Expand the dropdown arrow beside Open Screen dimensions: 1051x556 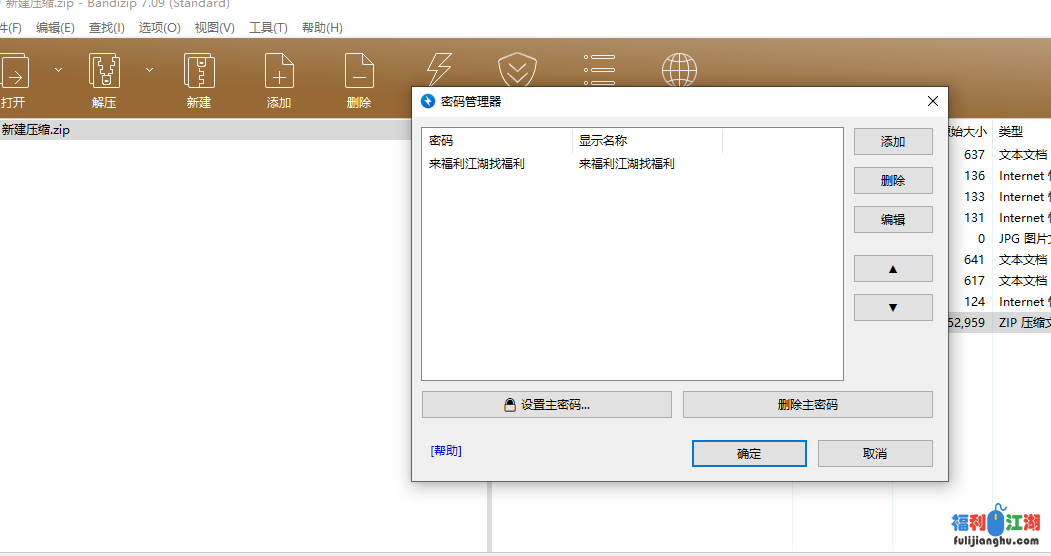(58, 70)
